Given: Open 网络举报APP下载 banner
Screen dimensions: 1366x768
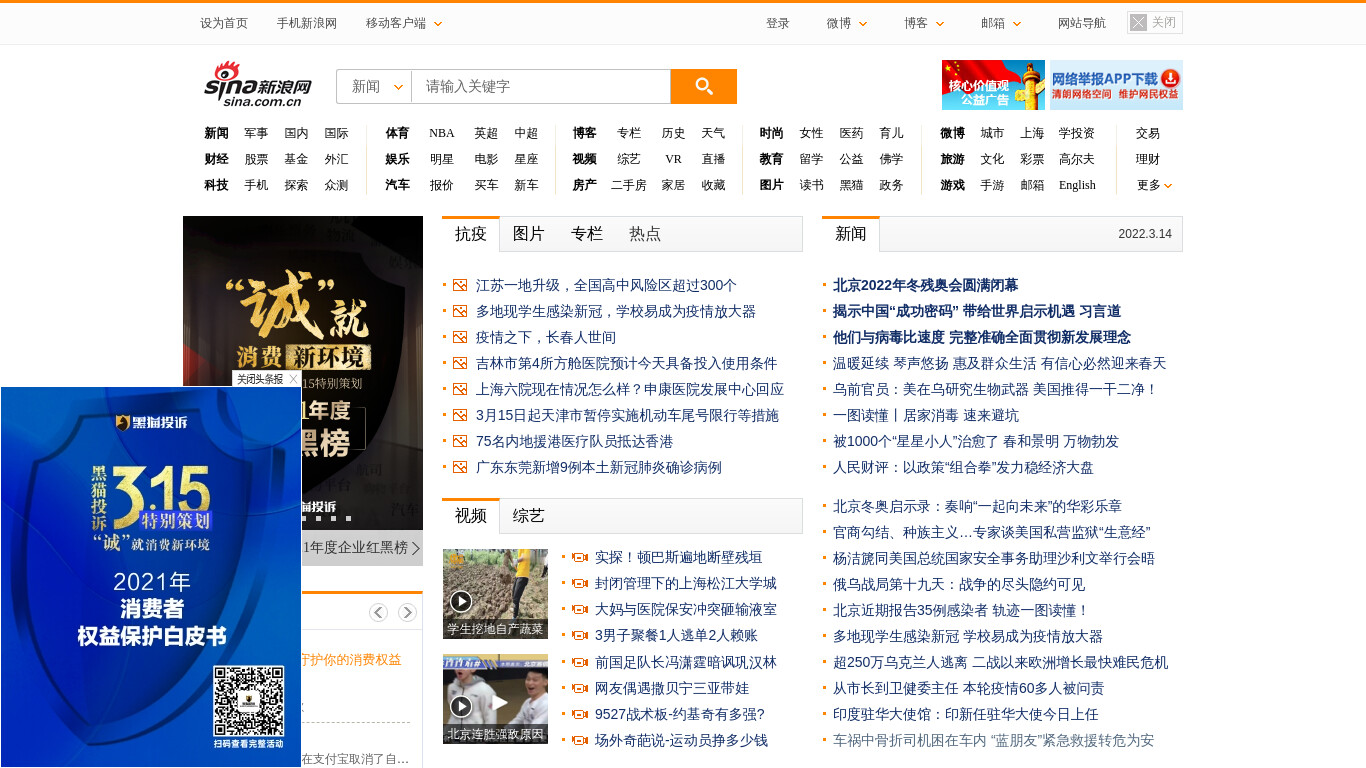Looking at the screenshot, I should [1116, 85].
